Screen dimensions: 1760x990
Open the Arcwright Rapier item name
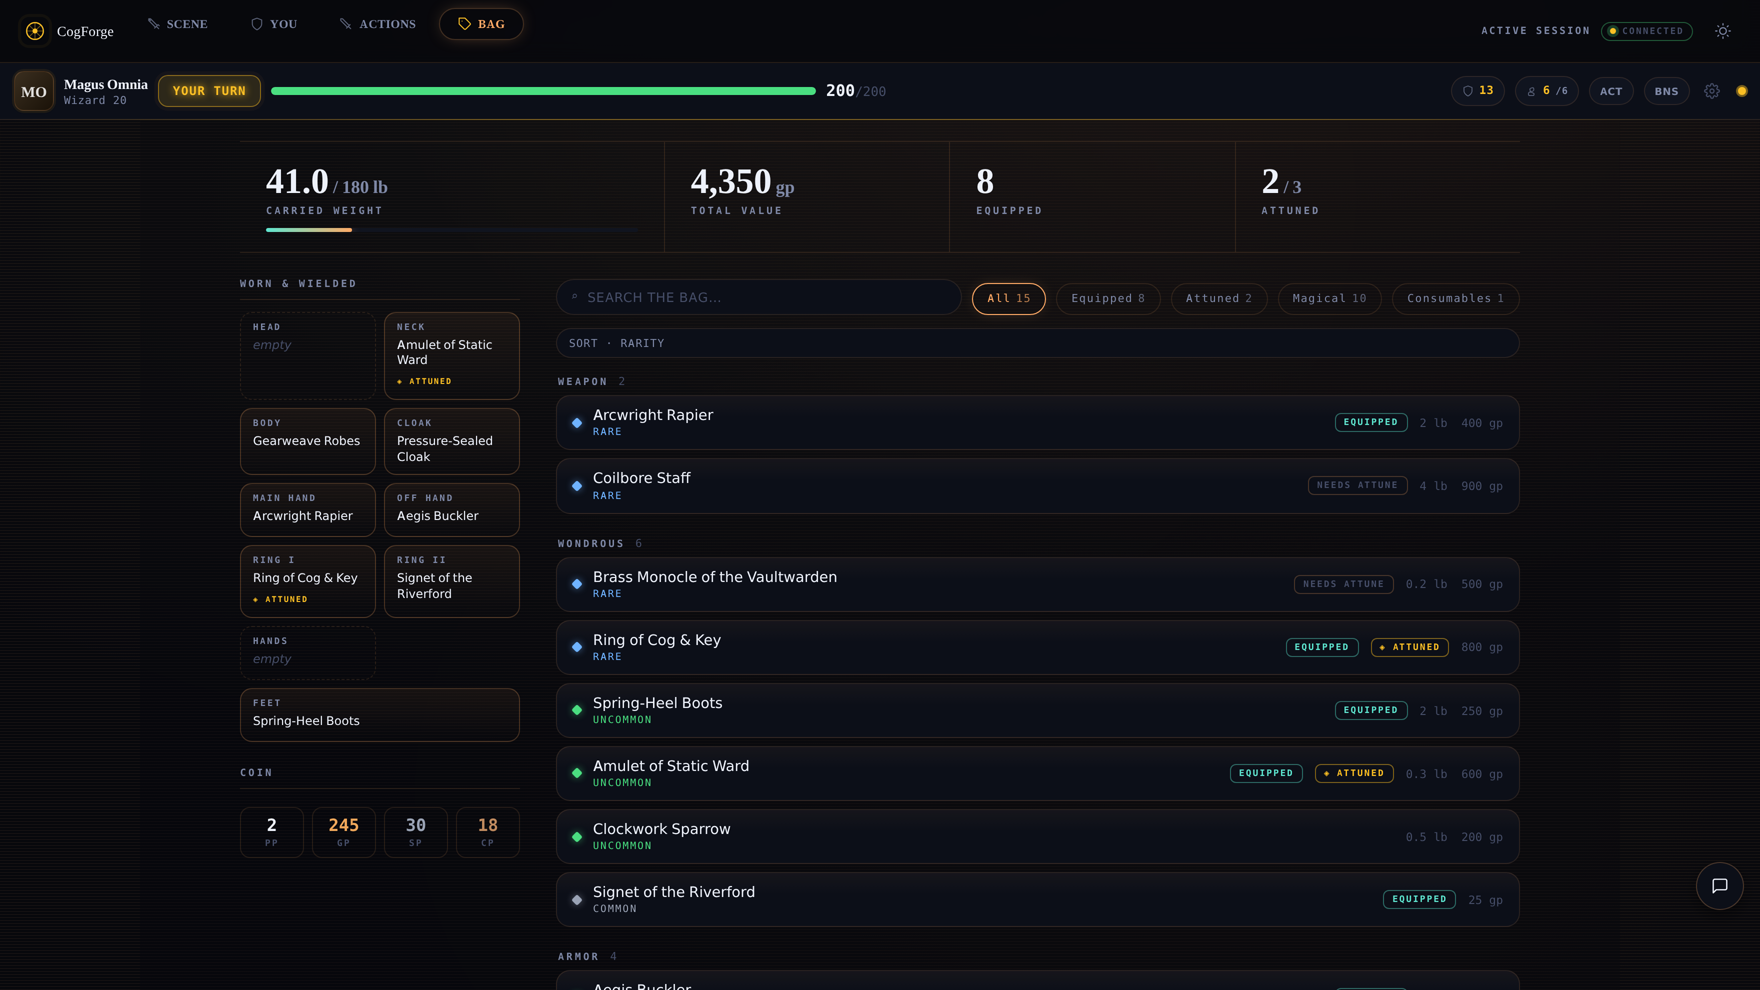(x=653, y=415)
